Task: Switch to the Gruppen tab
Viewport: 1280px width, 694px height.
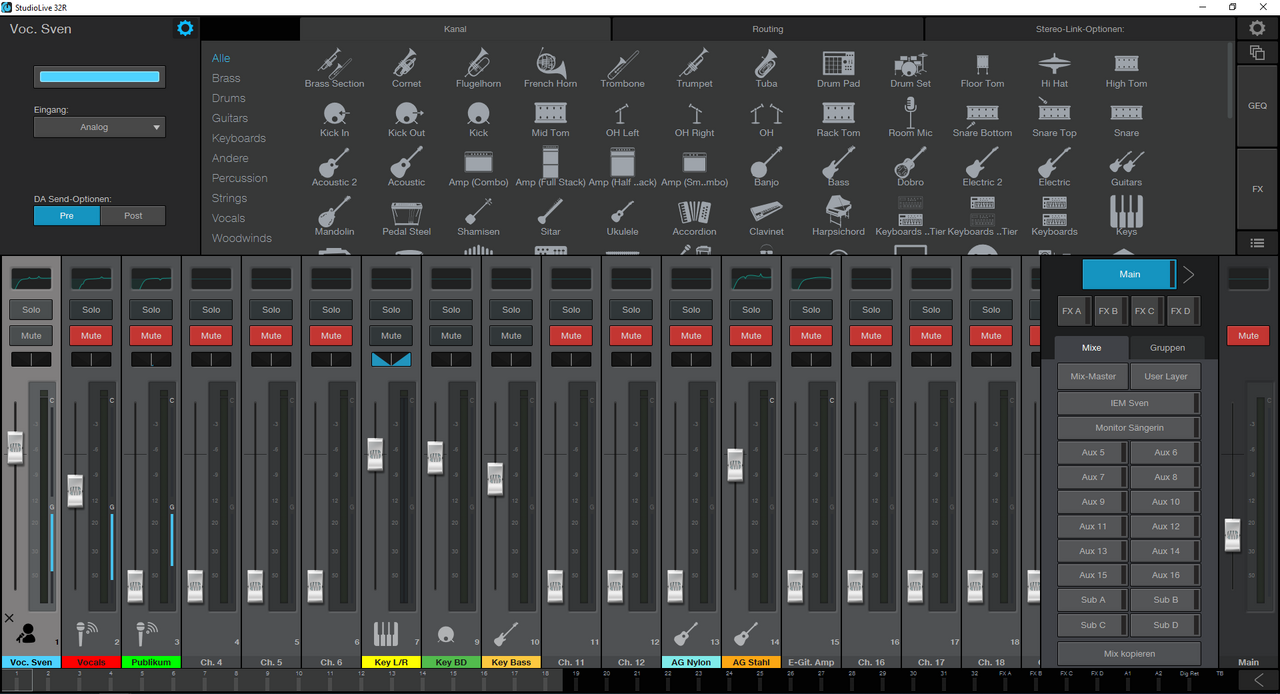Action: [x=1167, y=347]
